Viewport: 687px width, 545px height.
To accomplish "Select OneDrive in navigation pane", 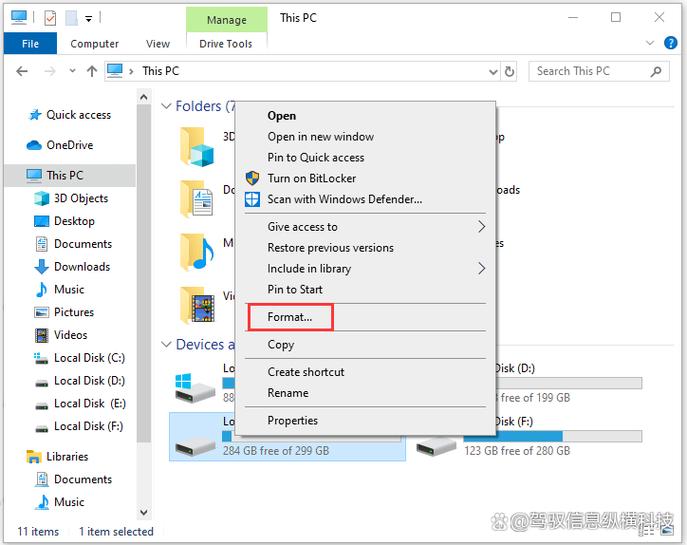I will coord(60,145).
